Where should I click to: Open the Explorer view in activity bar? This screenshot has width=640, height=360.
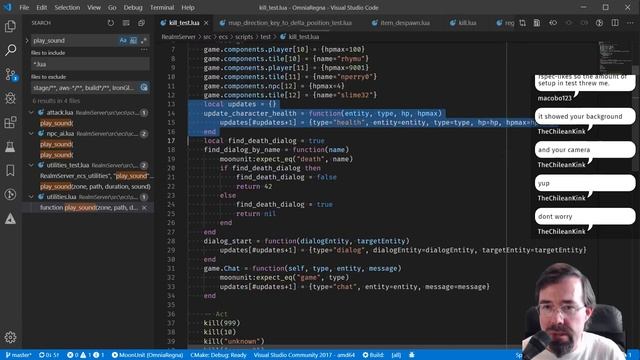point(10,27)
